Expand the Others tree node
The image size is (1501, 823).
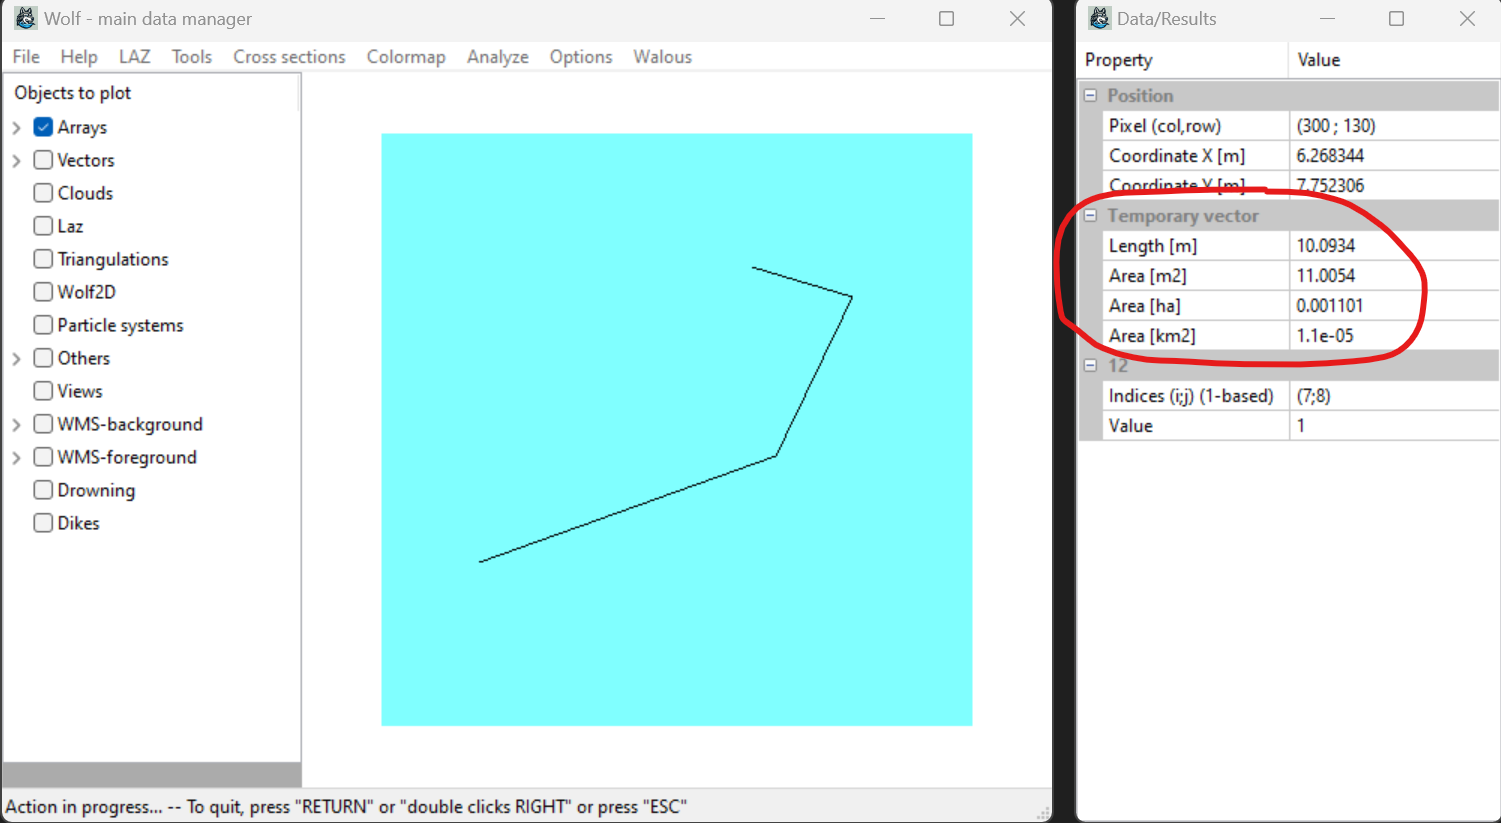pos(17,358)
